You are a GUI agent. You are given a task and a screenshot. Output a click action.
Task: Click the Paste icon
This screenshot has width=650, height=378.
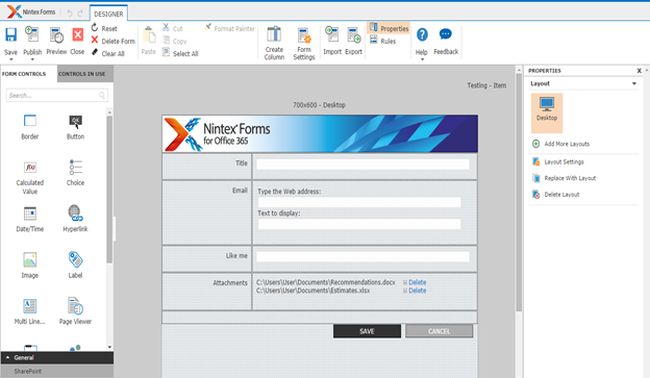tap(149, 36)
